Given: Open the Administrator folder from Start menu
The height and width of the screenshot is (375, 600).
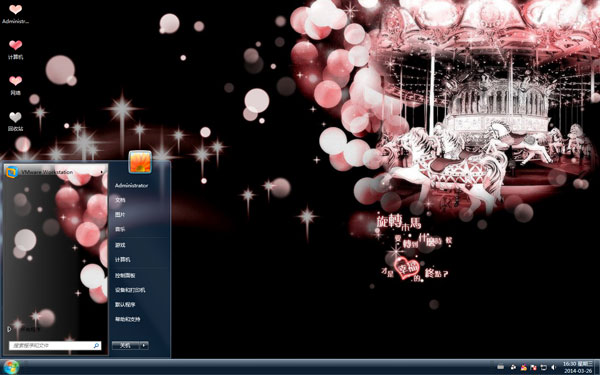Looking at the screenshot, I should point(131,186).
